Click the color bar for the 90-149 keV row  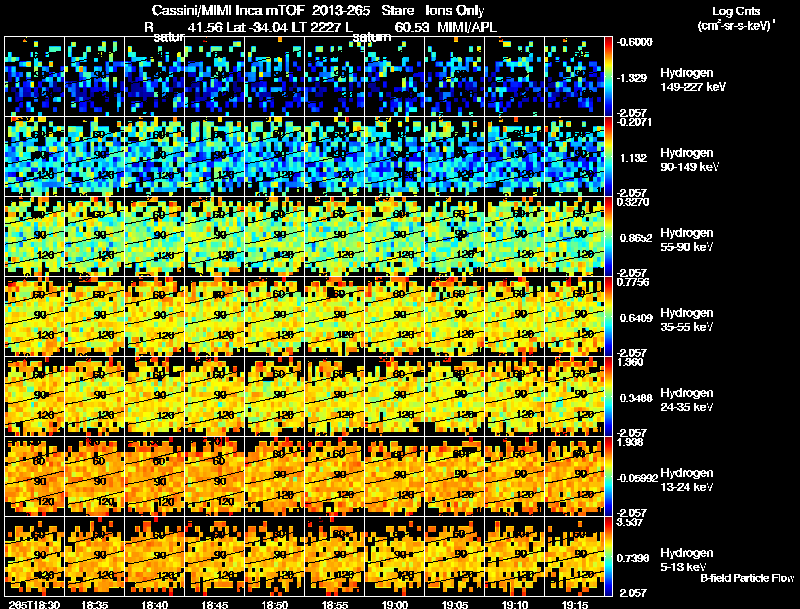(609, 157)
